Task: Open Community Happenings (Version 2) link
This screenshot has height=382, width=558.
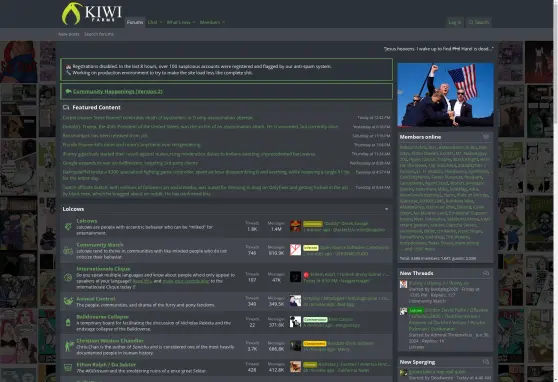Action: point(117,91)
